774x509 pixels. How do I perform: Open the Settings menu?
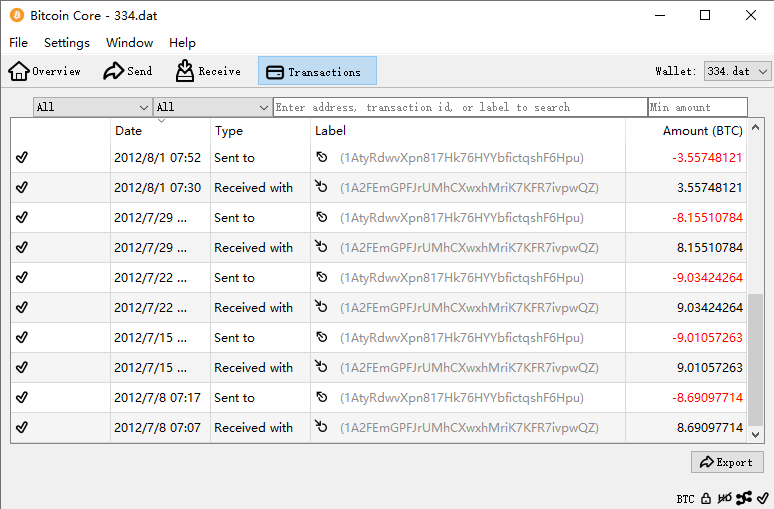point(67,43)
